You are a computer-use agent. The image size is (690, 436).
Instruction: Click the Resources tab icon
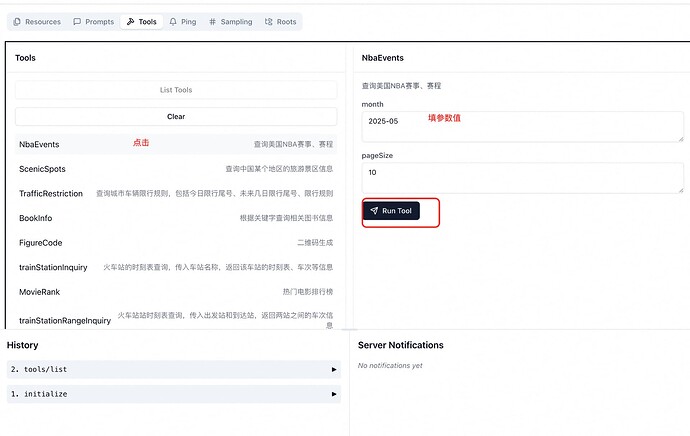coord(17,22)
